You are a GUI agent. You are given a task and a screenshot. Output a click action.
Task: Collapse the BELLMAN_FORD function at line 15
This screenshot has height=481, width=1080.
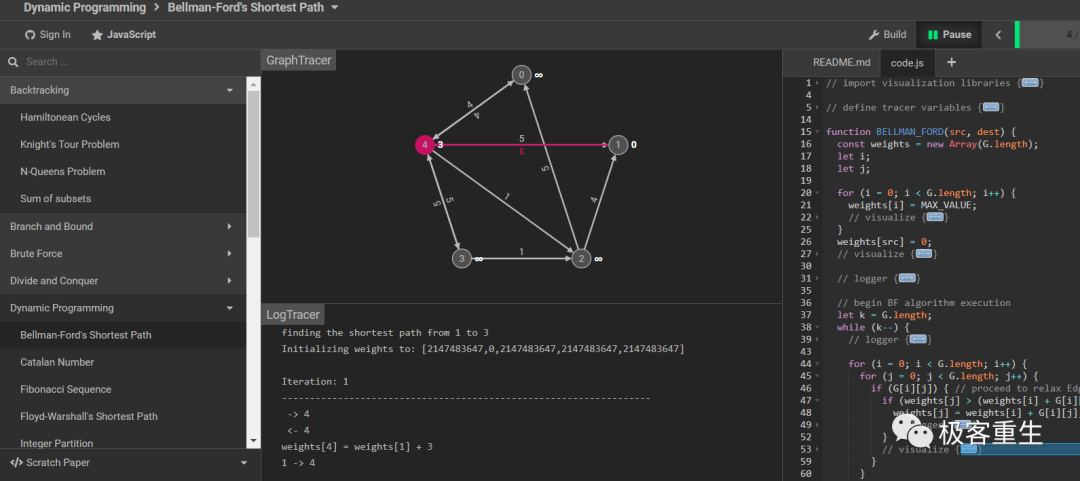817,132
